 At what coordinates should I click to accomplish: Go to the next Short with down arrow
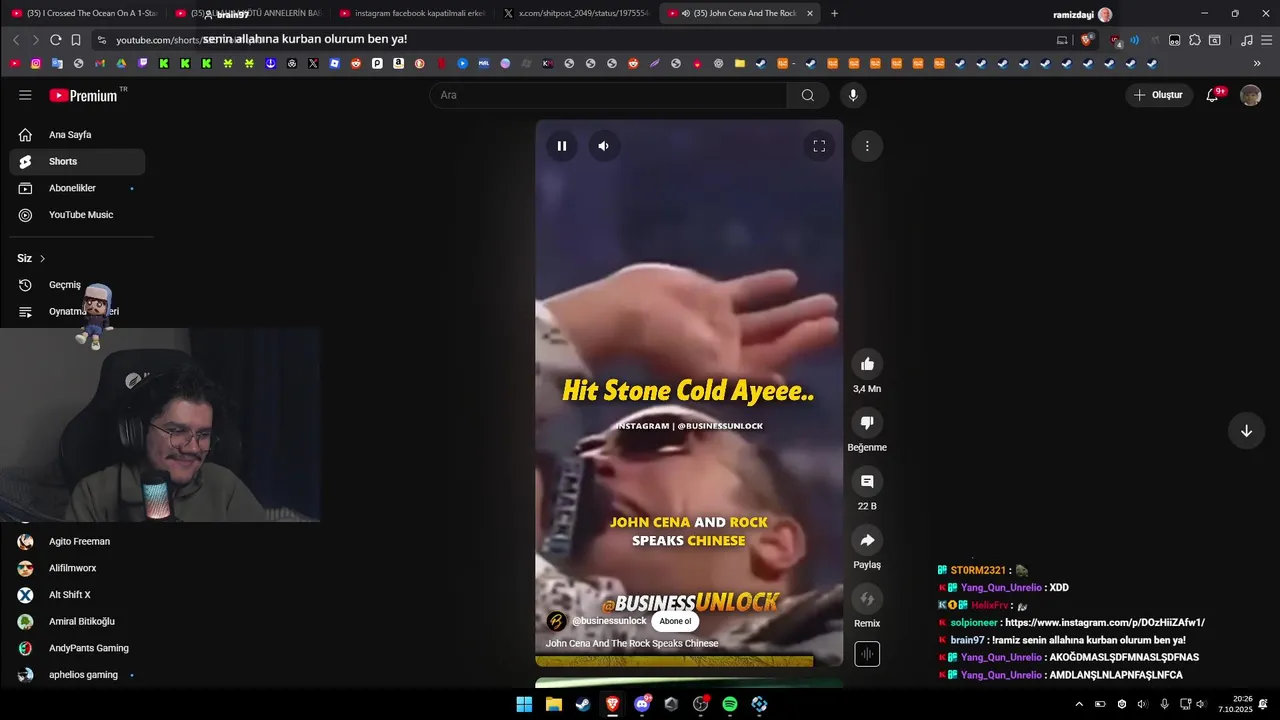pos(1246,431)
